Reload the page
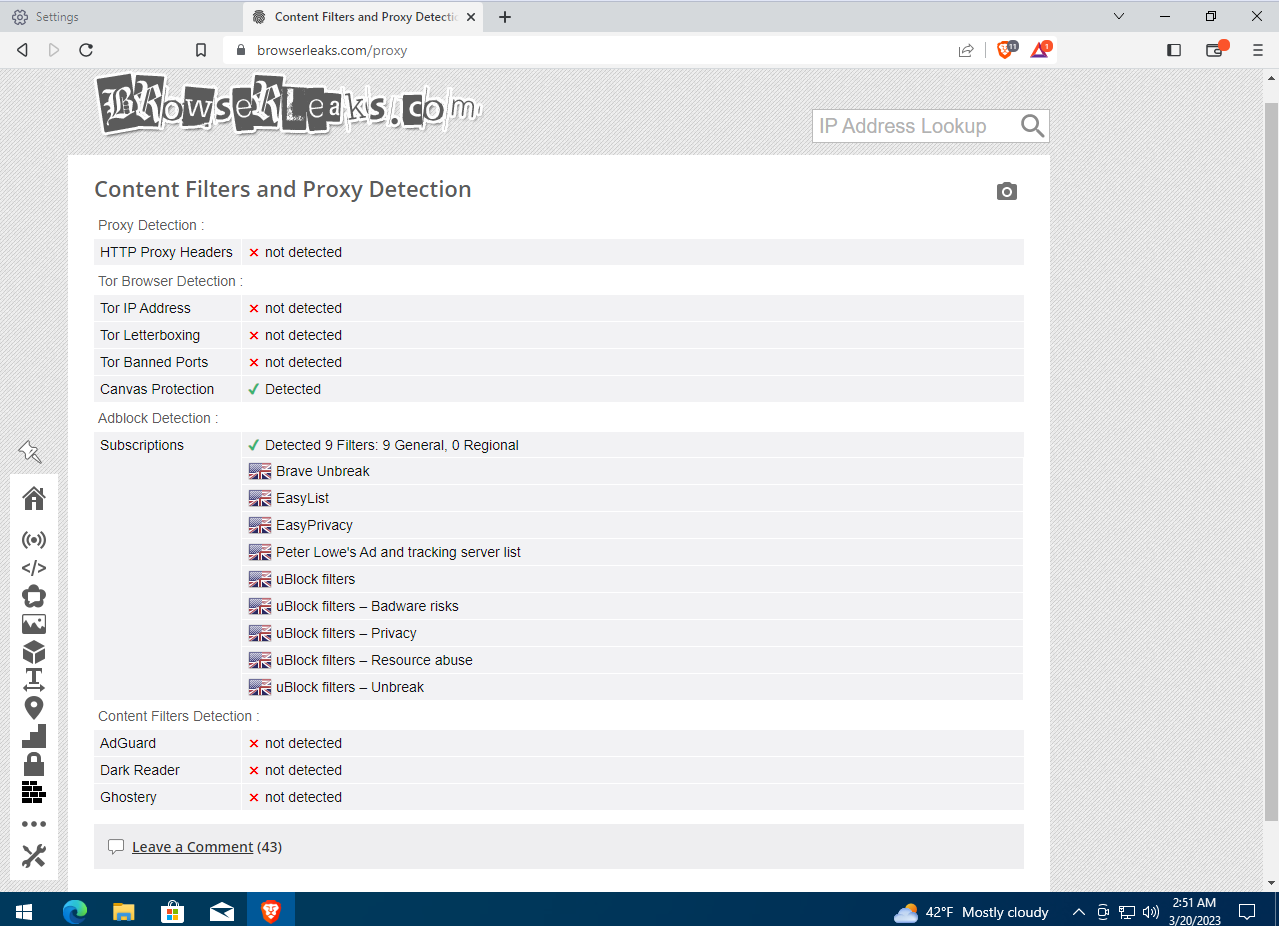The width and height of the screenshot is (1279, 926). [86, 50]
